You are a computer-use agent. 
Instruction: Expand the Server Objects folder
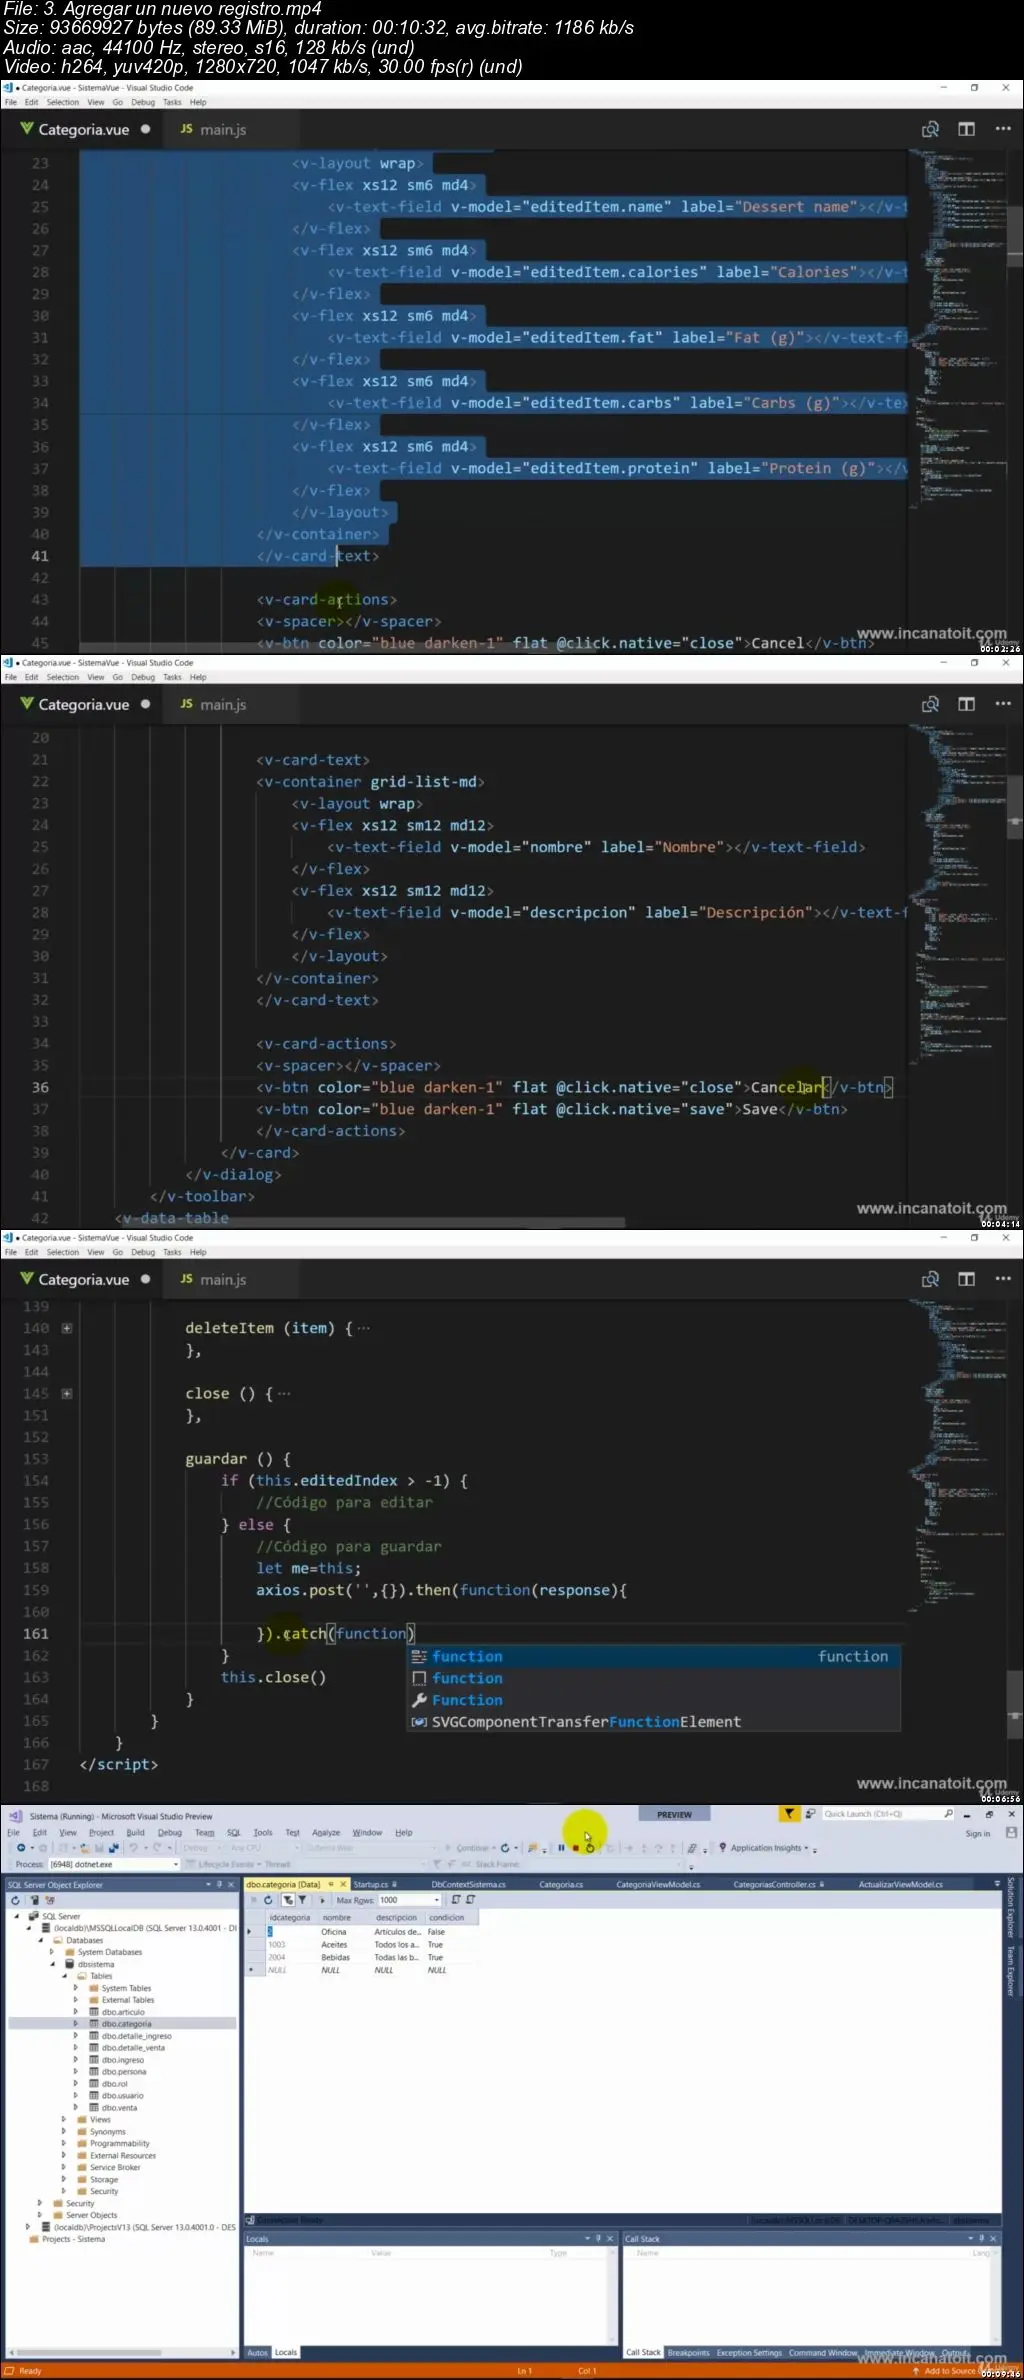pos(40,2215)
